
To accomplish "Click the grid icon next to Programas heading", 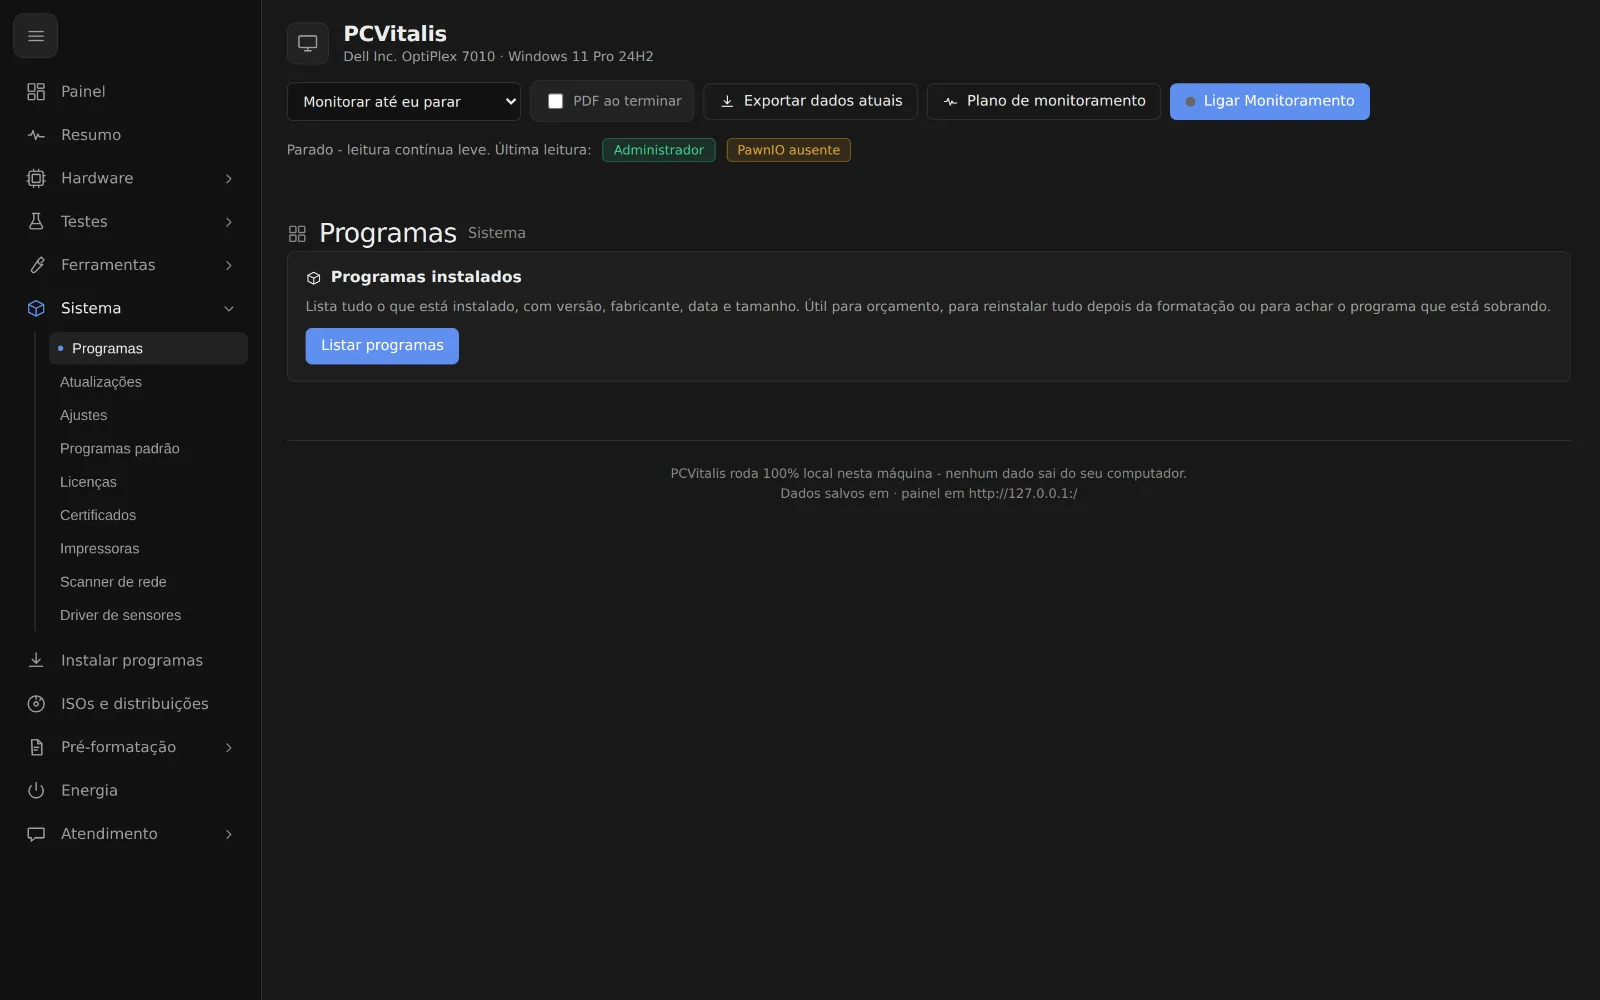I will [x=297, y=234].
